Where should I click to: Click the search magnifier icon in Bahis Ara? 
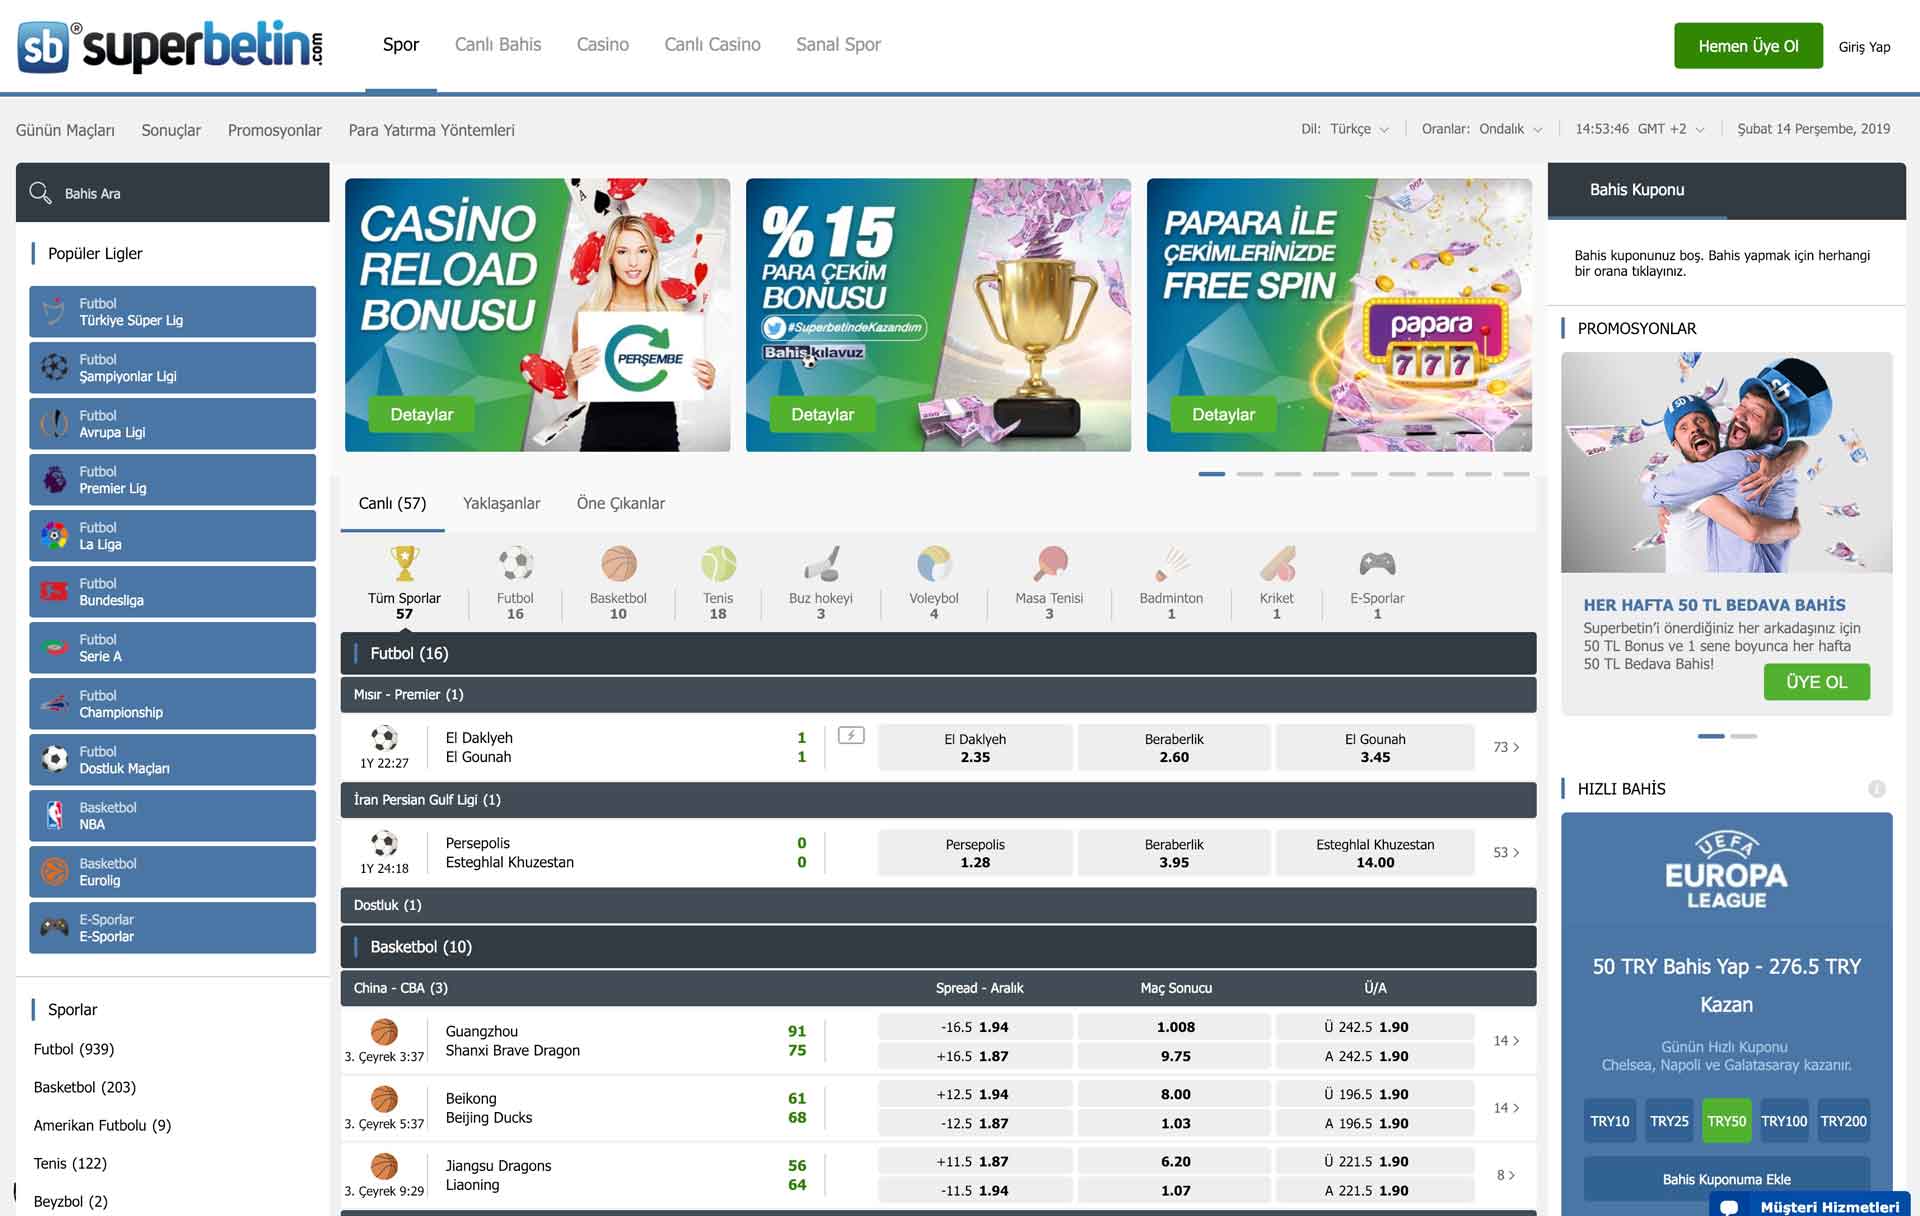click(x=40, y=193)
